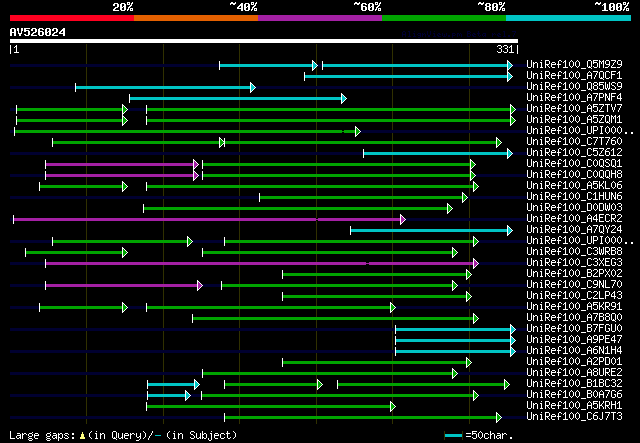Click the purple ~60% identity legend segment
The width and height of the screenshot is (640, 443).
[320, 18]
